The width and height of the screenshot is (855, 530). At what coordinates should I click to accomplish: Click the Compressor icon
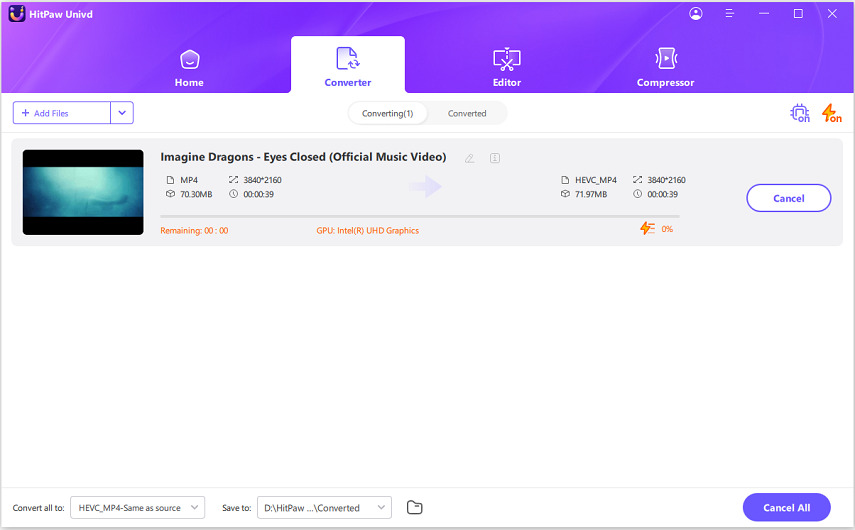(x=666, y=58)
